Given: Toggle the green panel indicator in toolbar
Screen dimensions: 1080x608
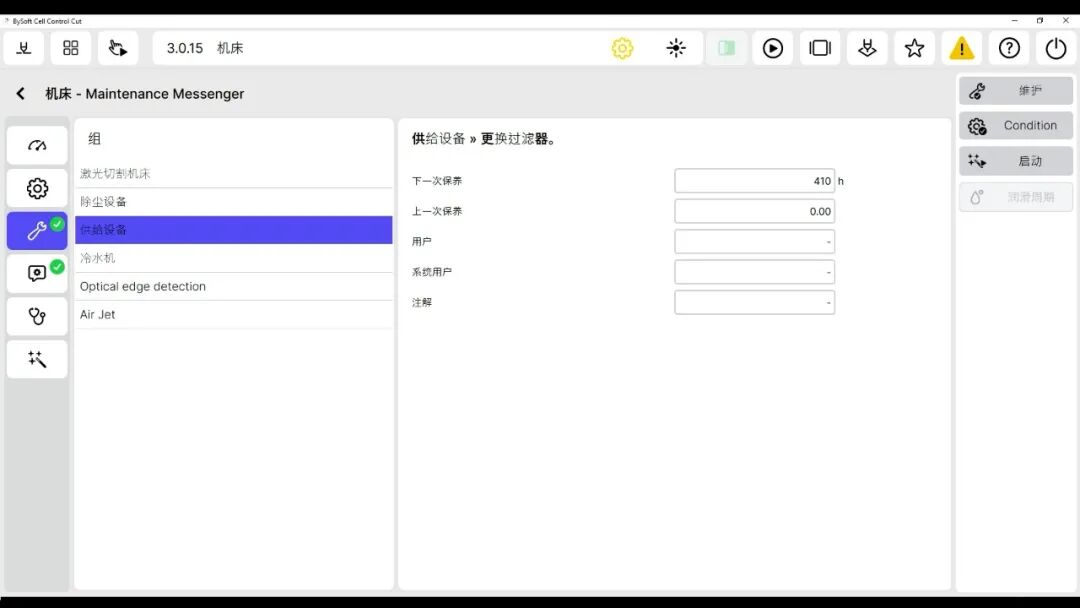Looking at the screenshot, I should click(x=727, y=48).
